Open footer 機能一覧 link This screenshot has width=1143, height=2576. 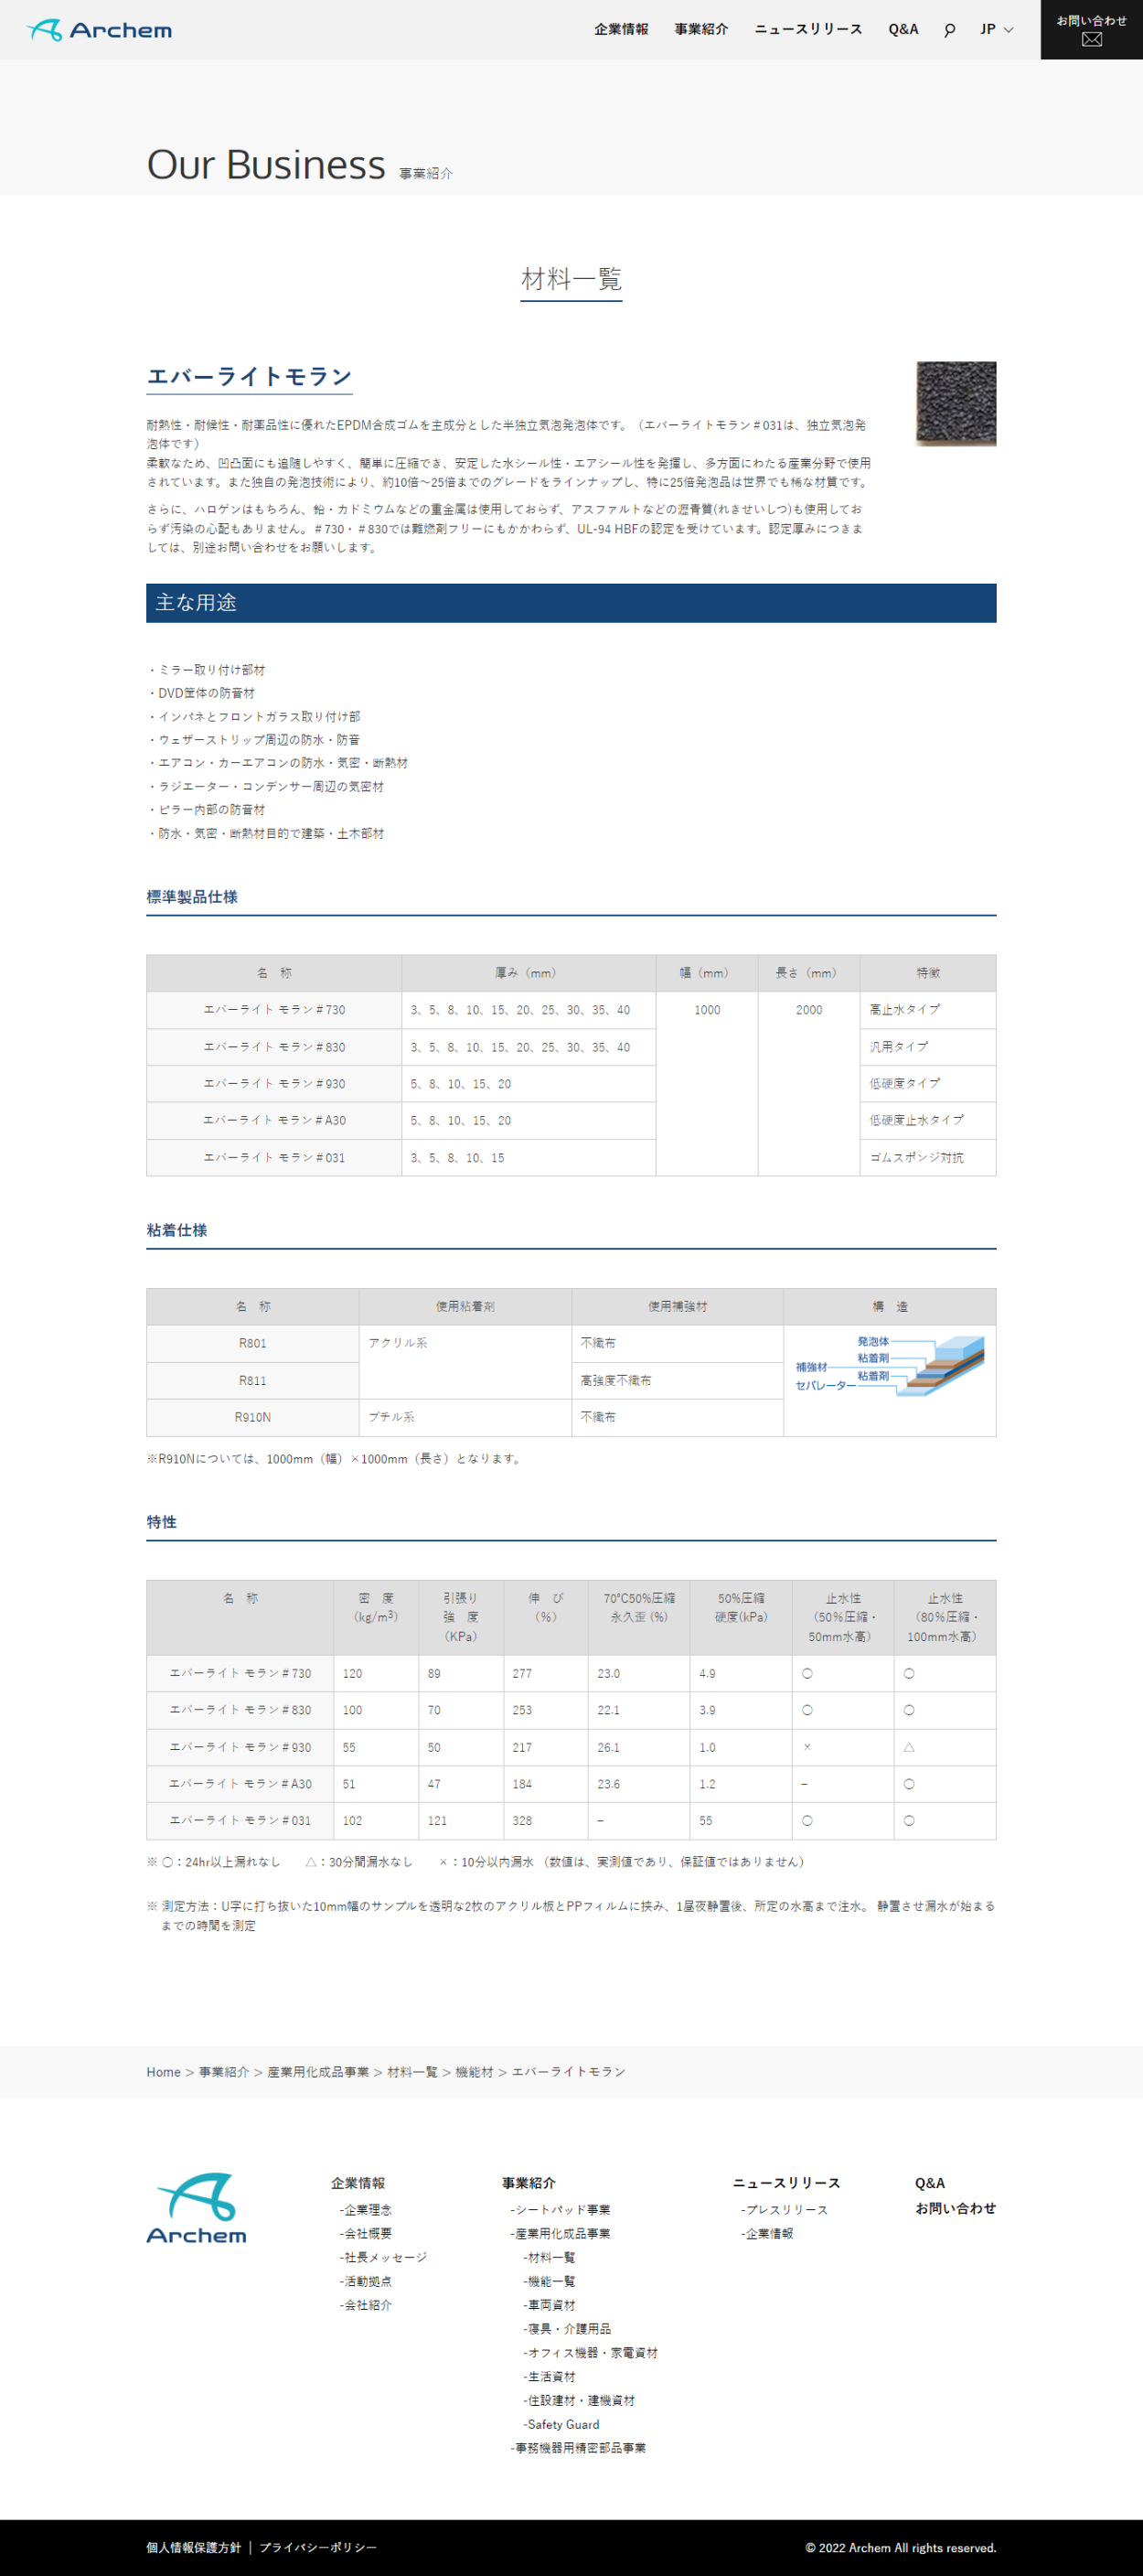pos(549,2282)
